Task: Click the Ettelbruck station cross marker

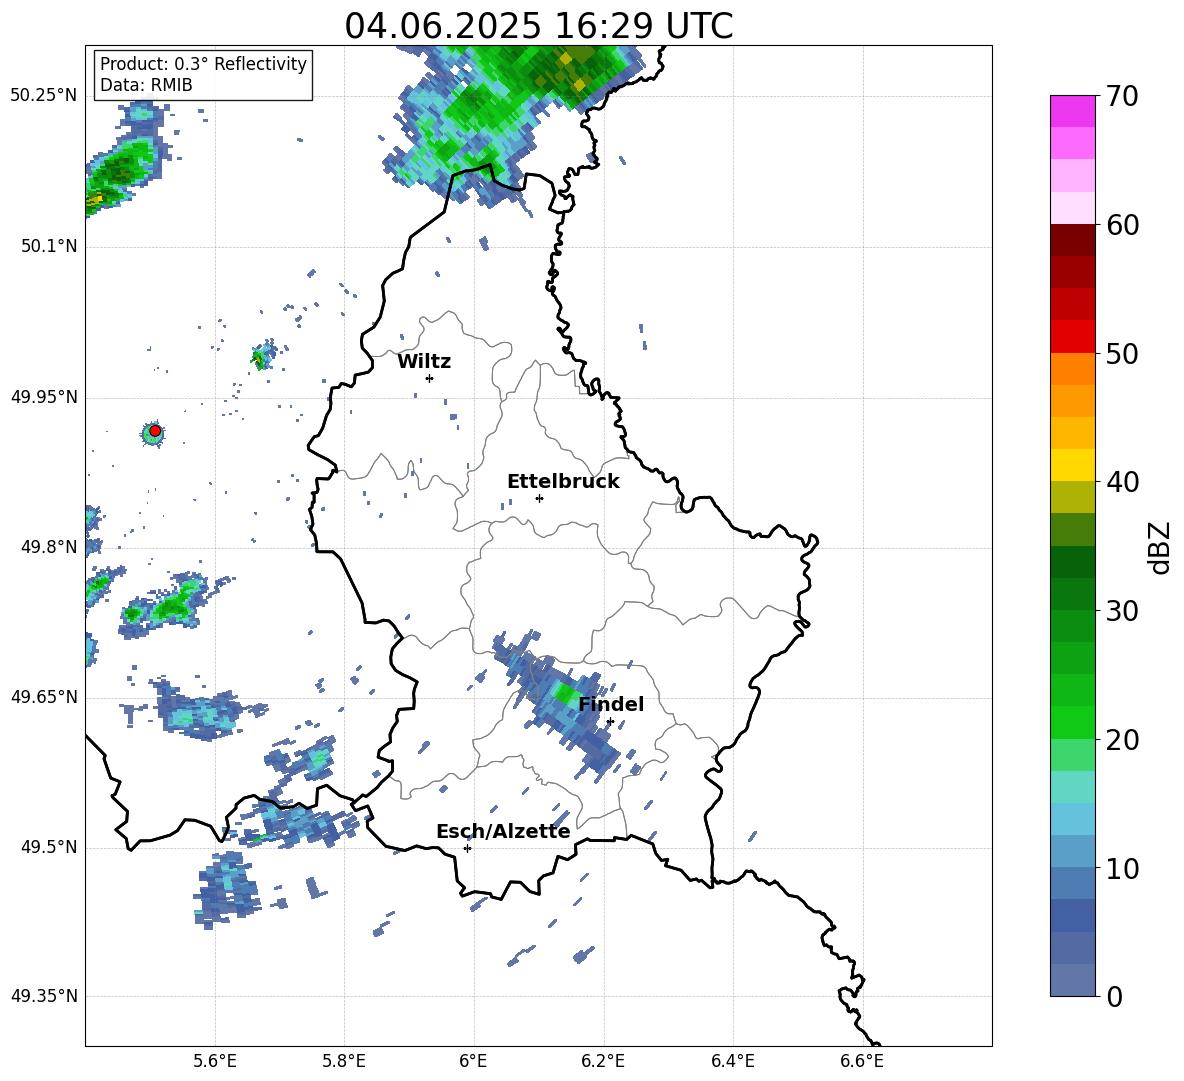Action: click(539, 498)
